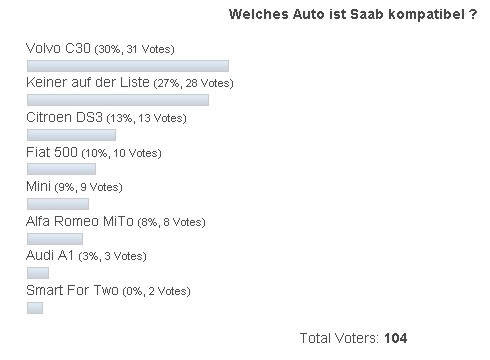Select the Smart For Two label

72,290
